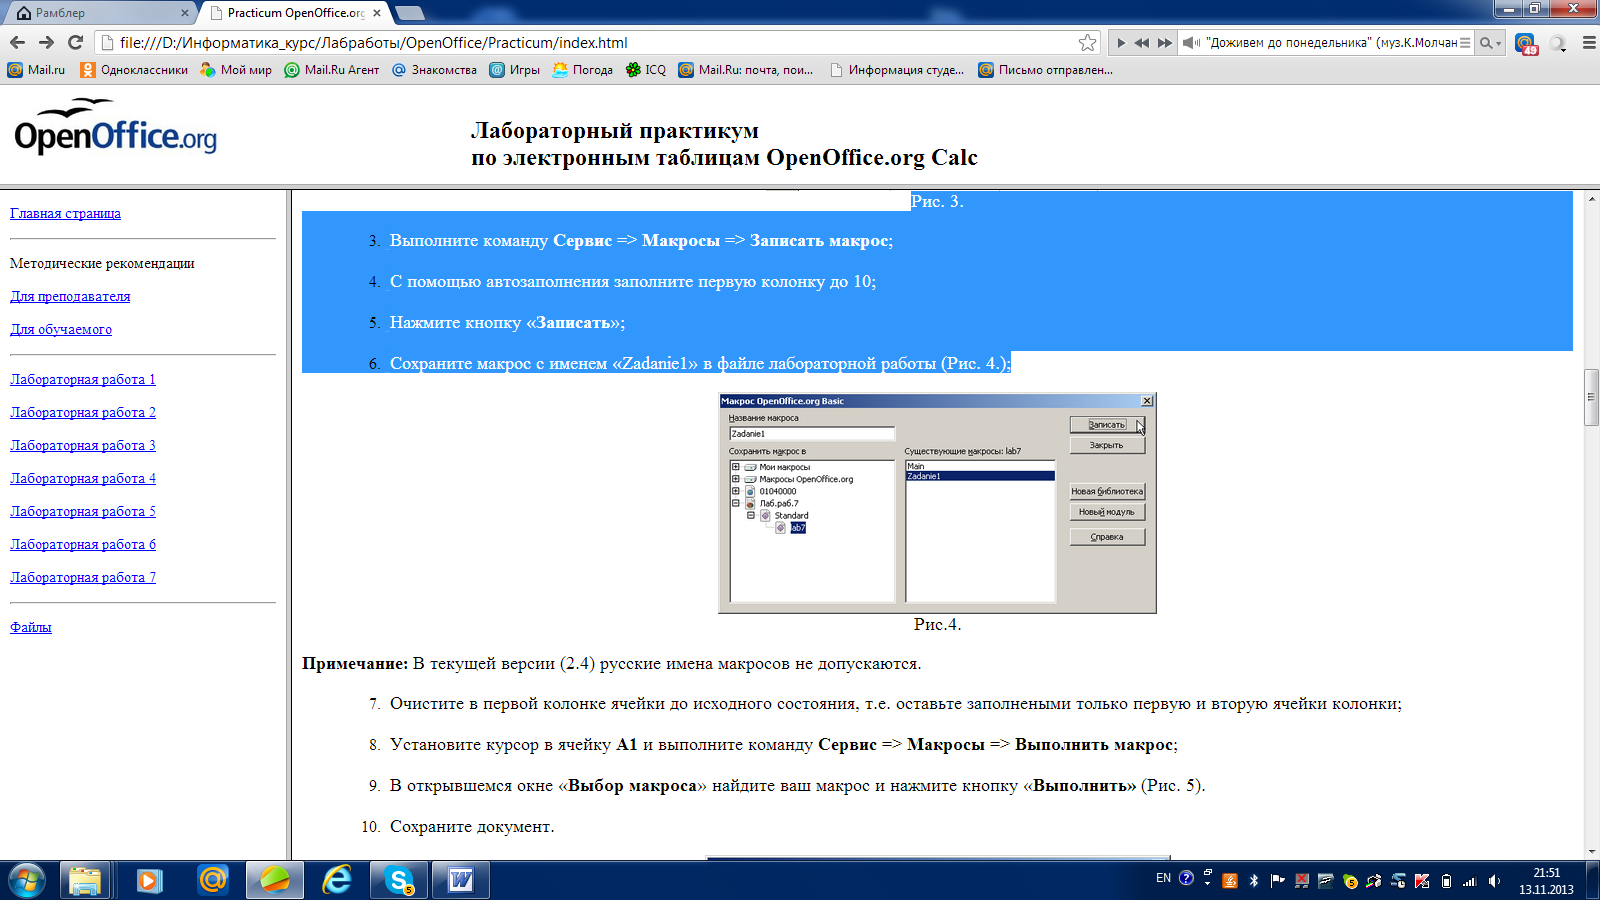Screen dimensions: 1600x900
Task: Open the Информация студе... bookmark
Action: pos(897,70)
